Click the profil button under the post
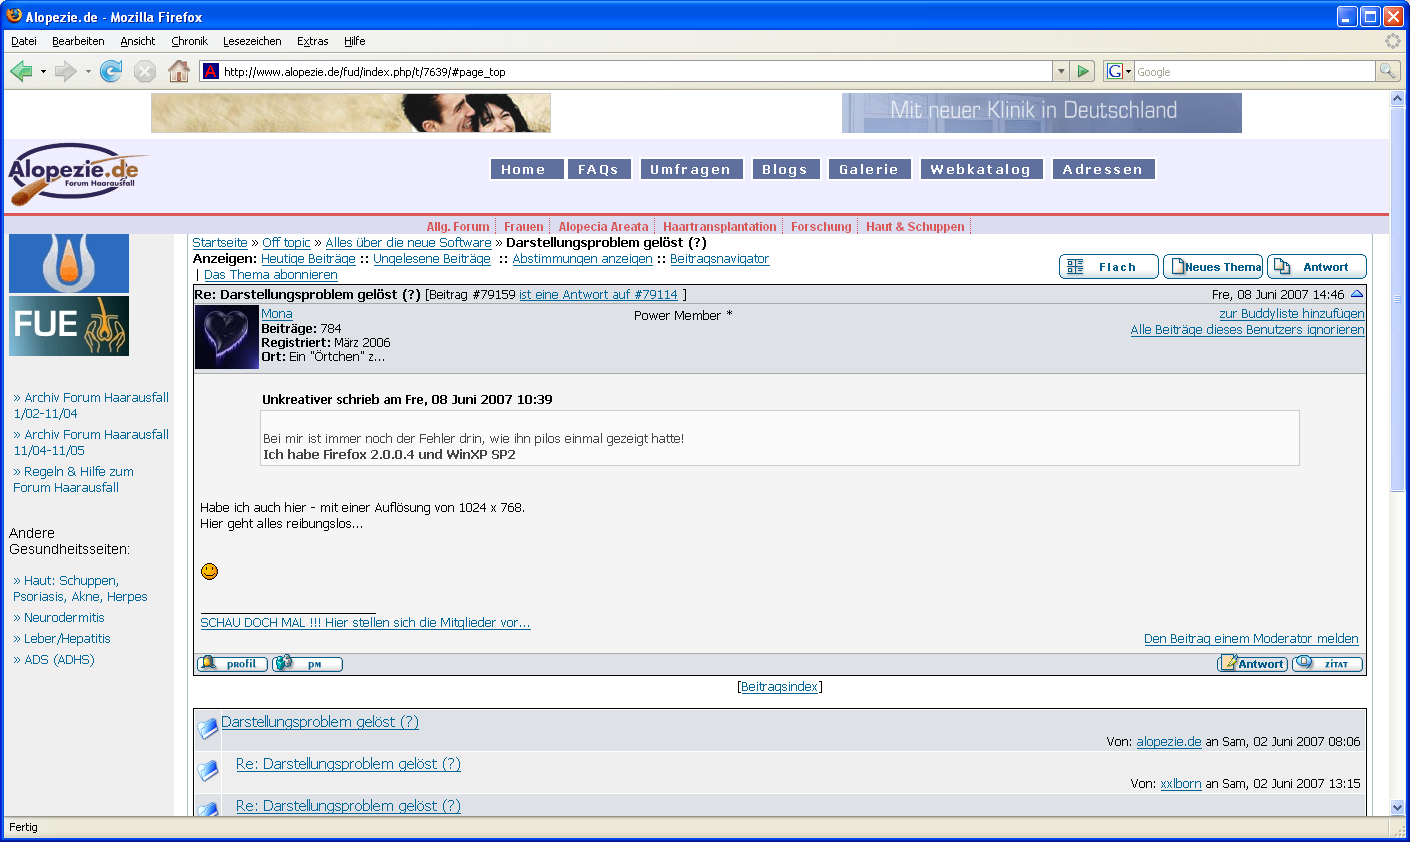The image size is (1410, 842). click(232, 664)
